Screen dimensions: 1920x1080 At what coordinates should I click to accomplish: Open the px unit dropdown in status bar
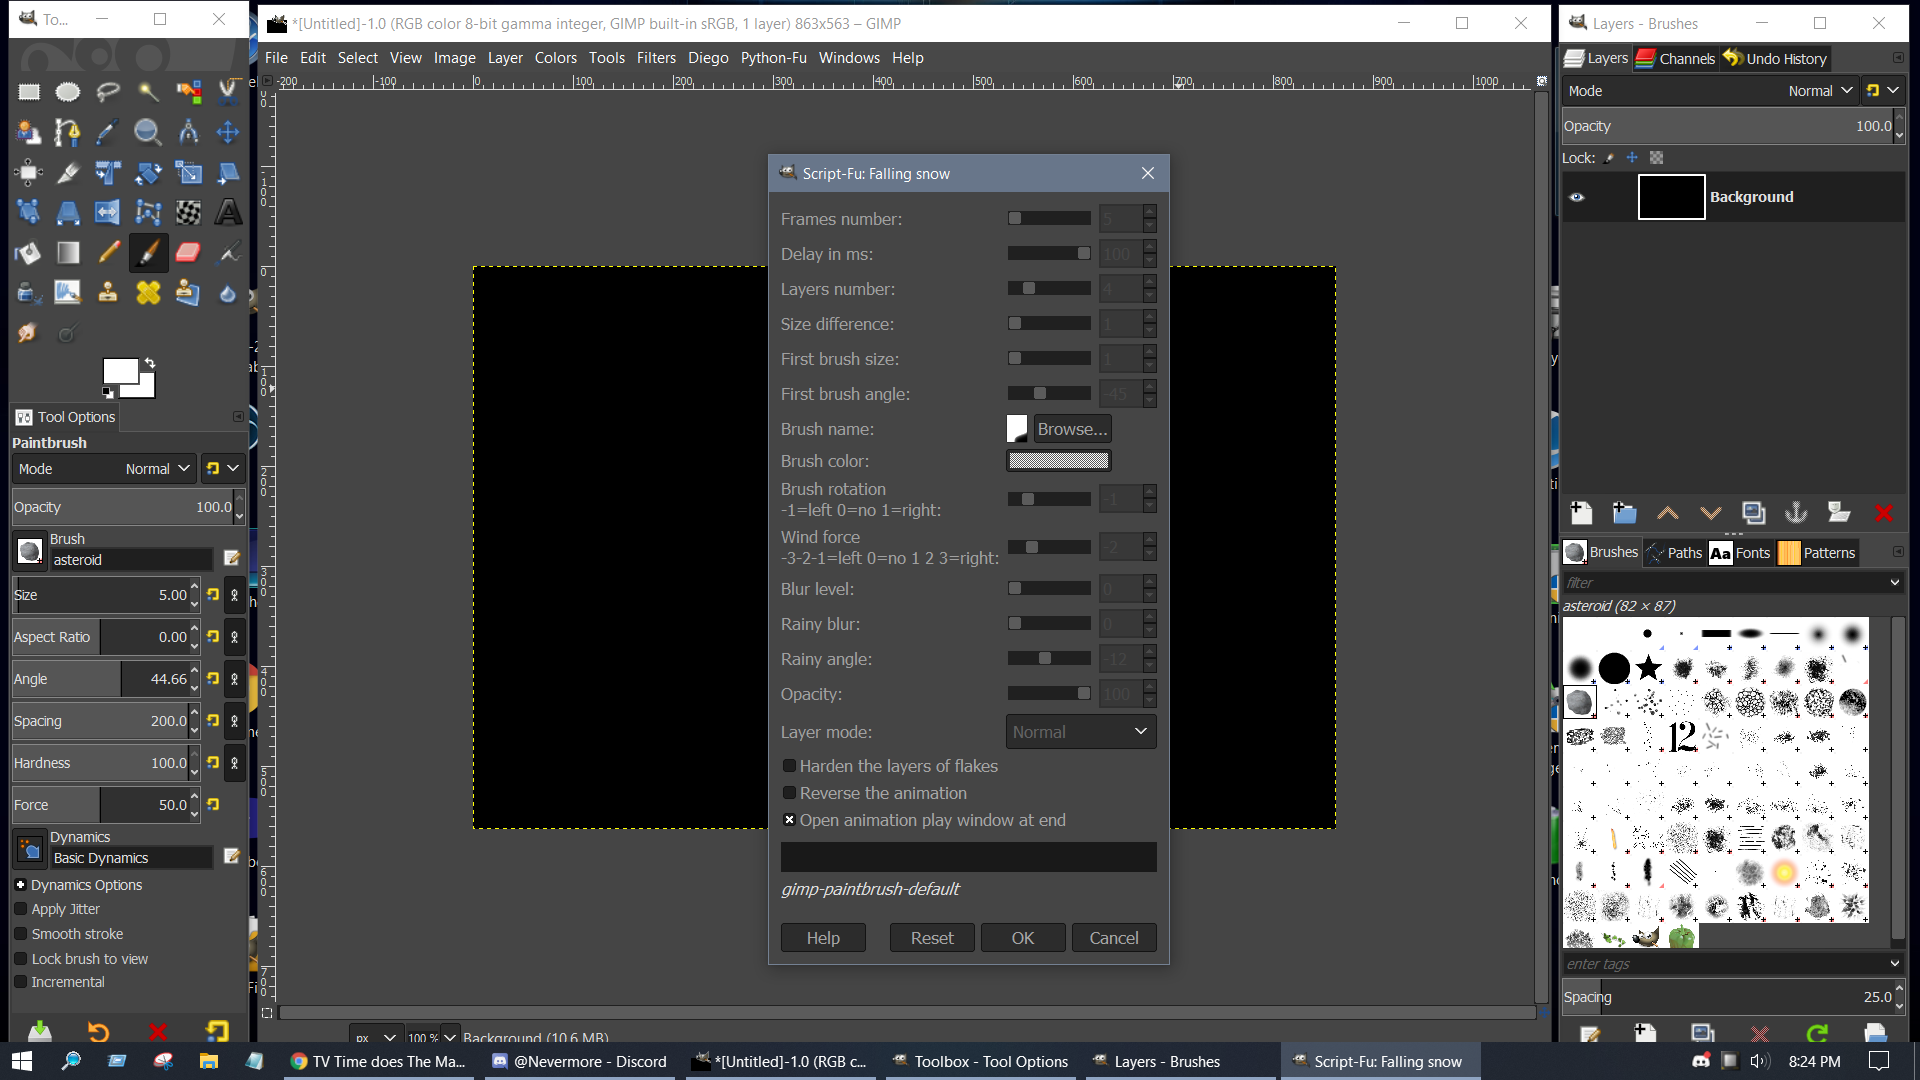click(x=375, y=1037)
